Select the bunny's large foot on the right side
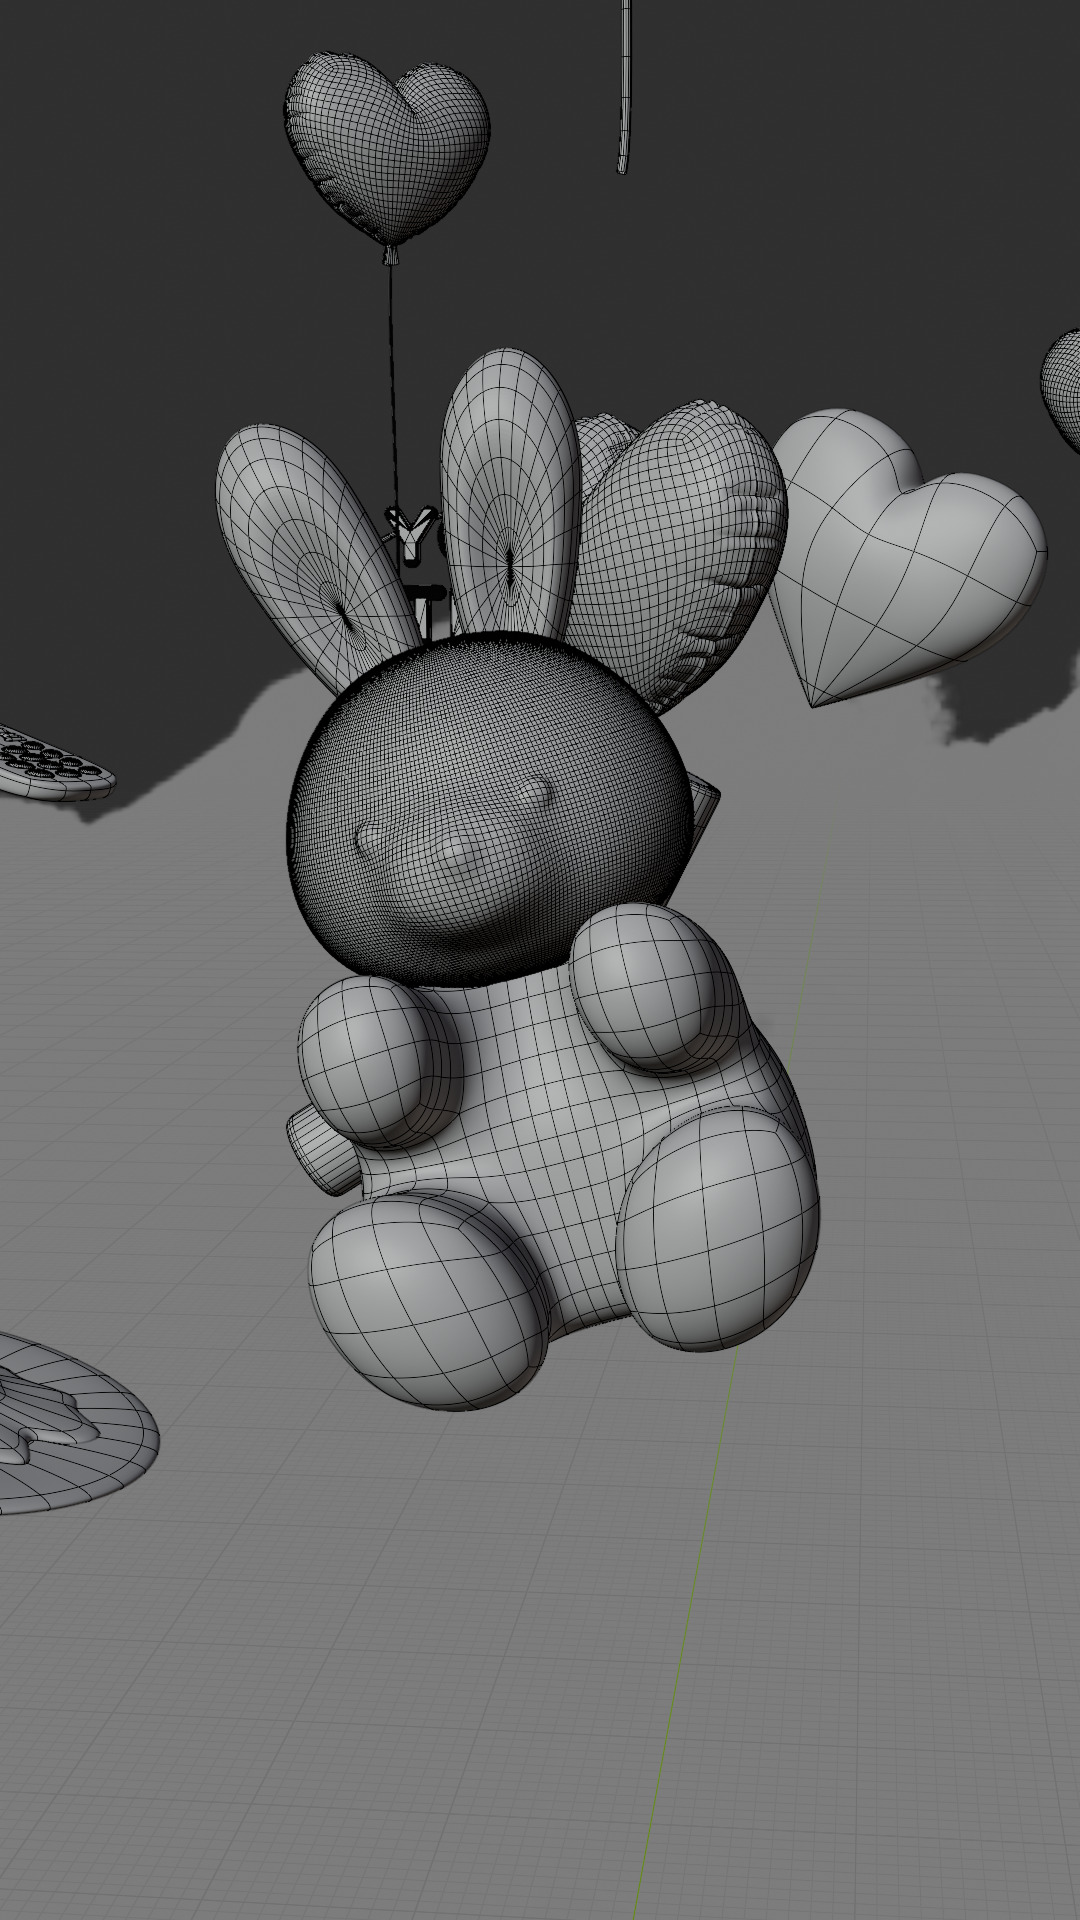The image size is (1080, 1920). 718,1228
